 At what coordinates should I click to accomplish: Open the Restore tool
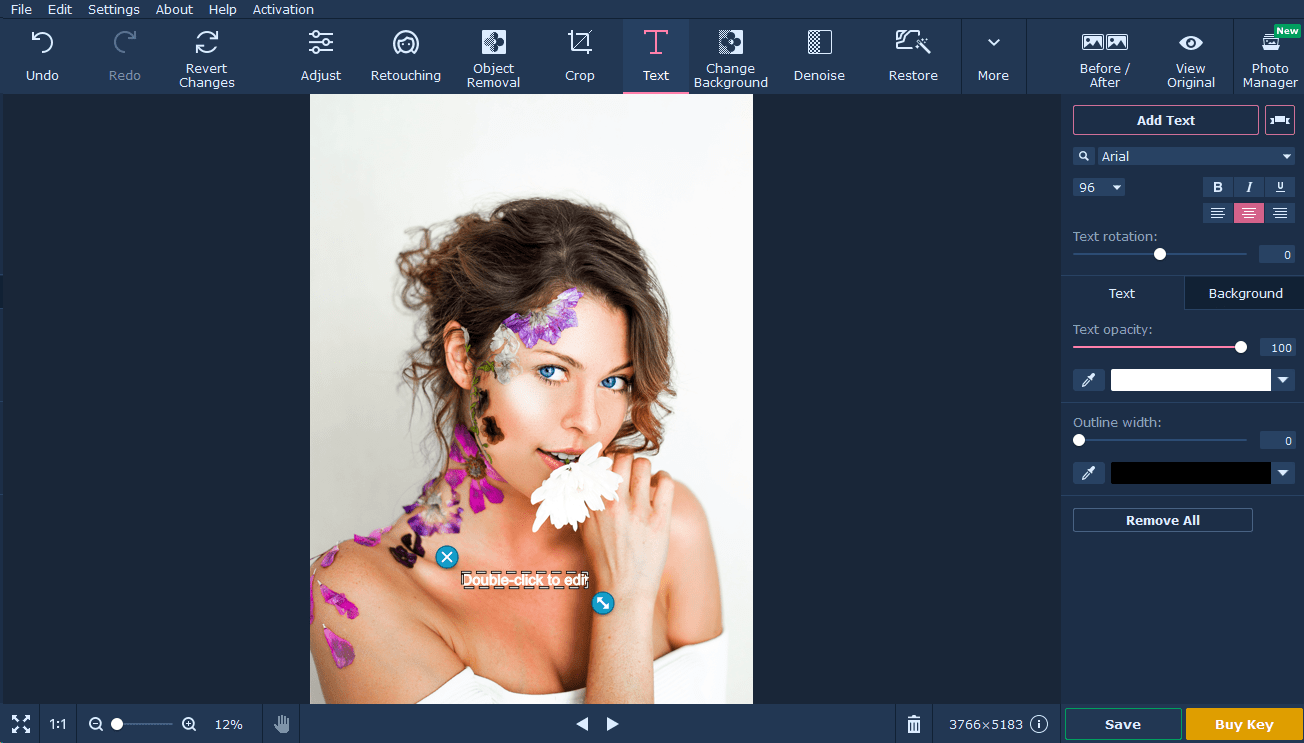point(912,55)
